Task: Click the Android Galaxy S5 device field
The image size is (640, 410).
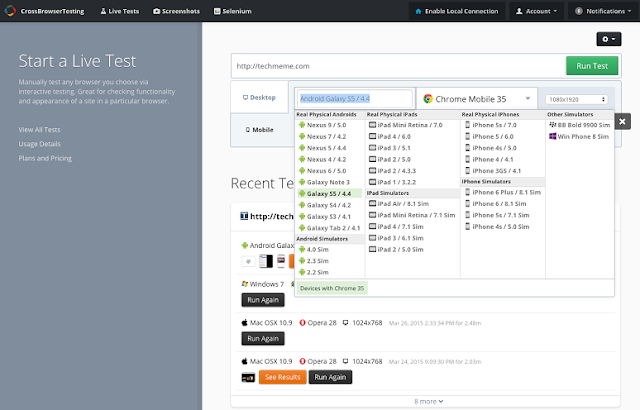Action: pyautogui.click(x=354, y=99)
